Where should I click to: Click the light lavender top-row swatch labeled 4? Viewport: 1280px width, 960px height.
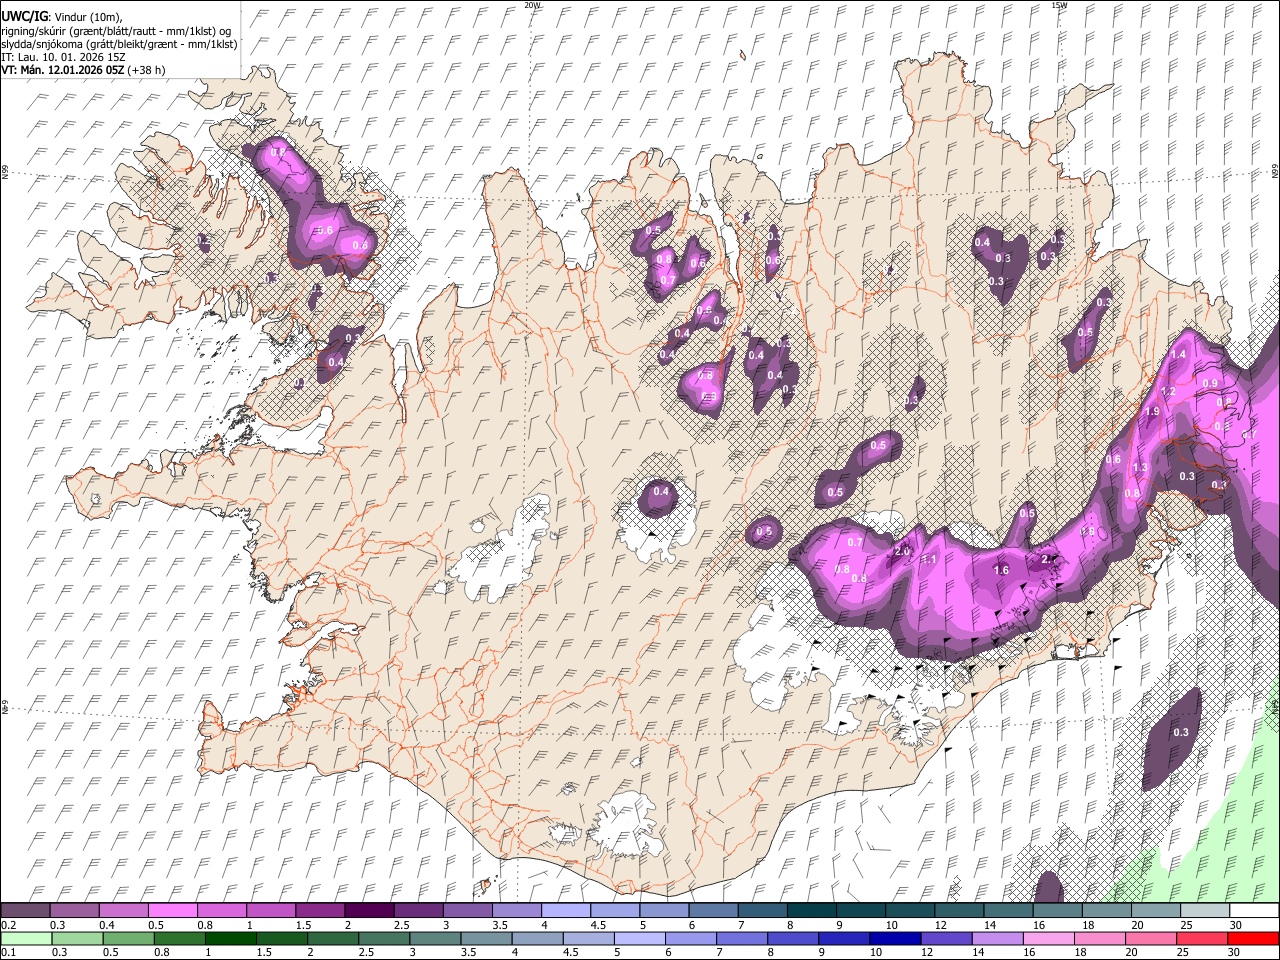[565, 910]
